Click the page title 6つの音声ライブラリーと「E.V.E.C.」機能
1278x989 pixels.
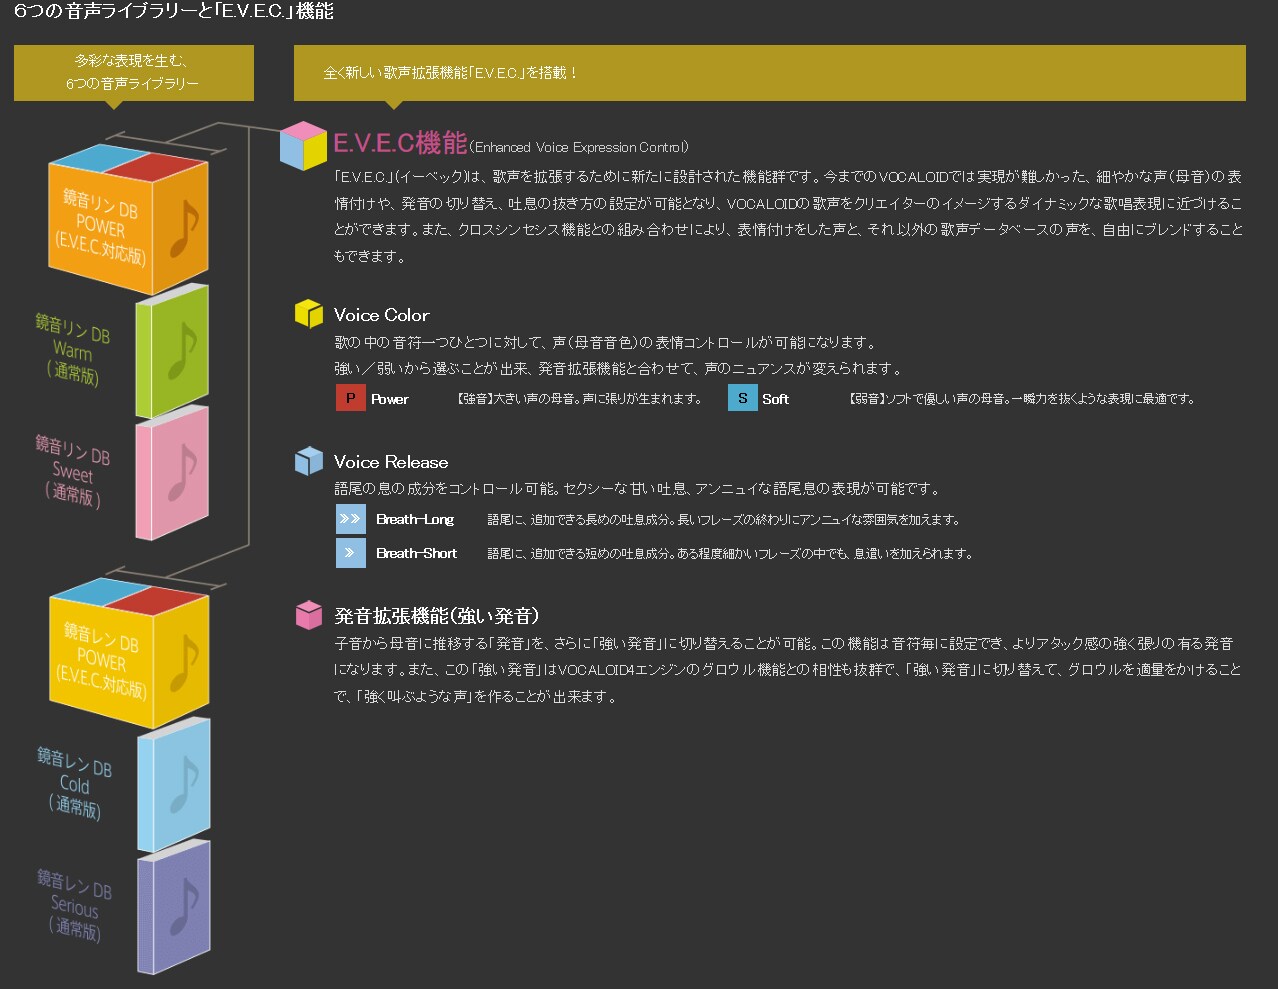tap(174, 12)
